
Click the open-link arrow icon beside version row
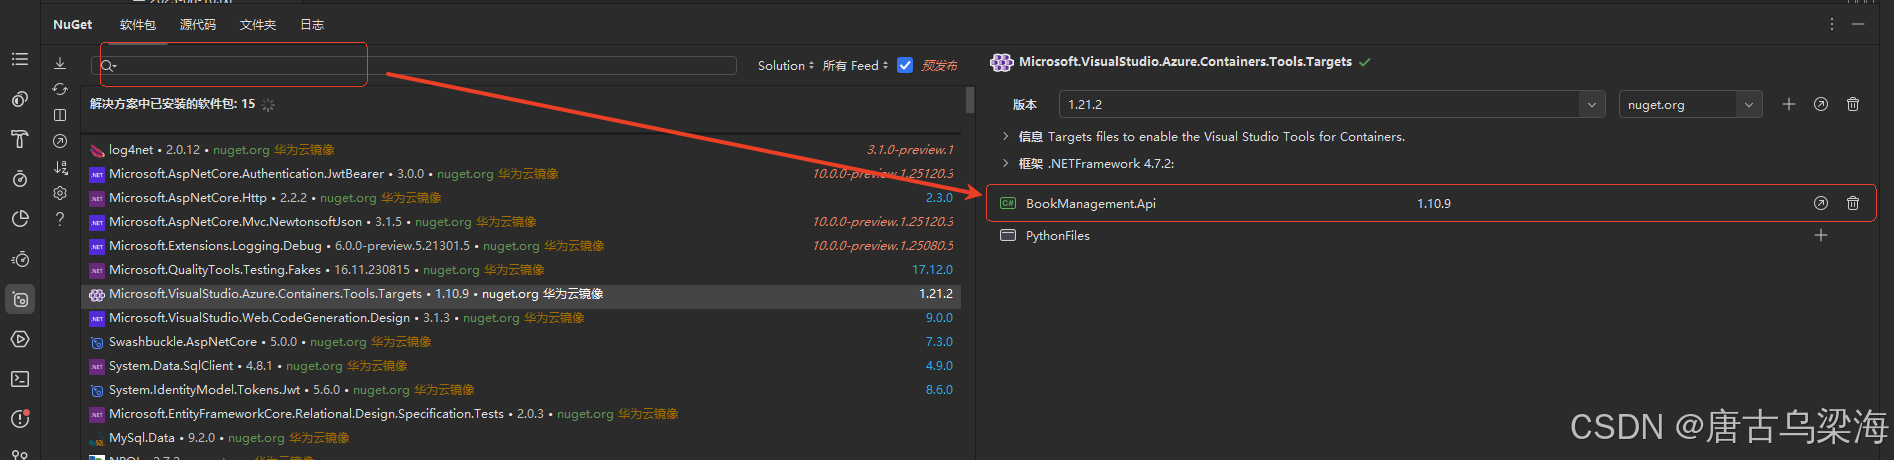tap(1821, 104)
